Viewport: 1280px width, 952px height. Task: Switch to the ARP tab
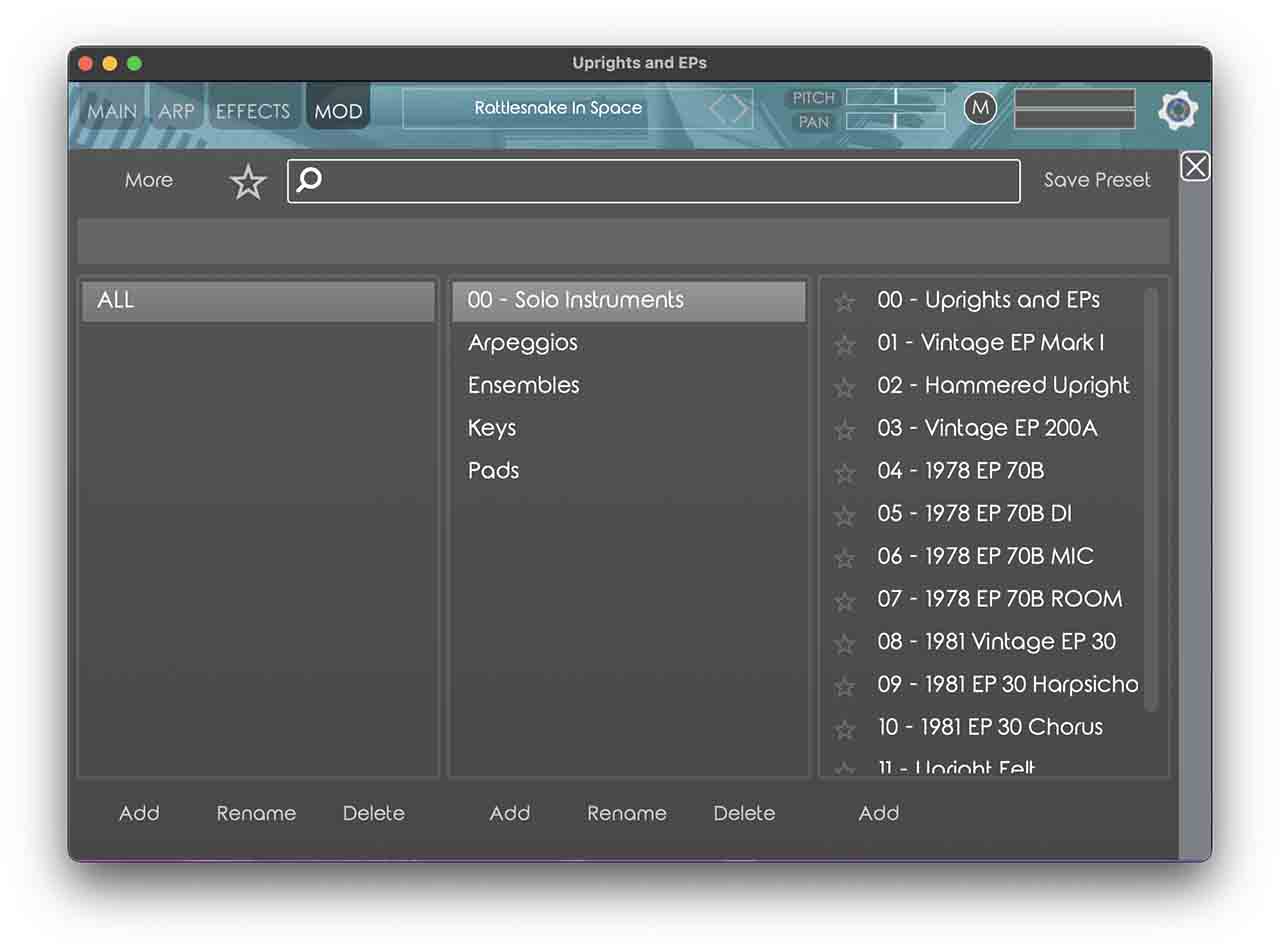[176, 111]
